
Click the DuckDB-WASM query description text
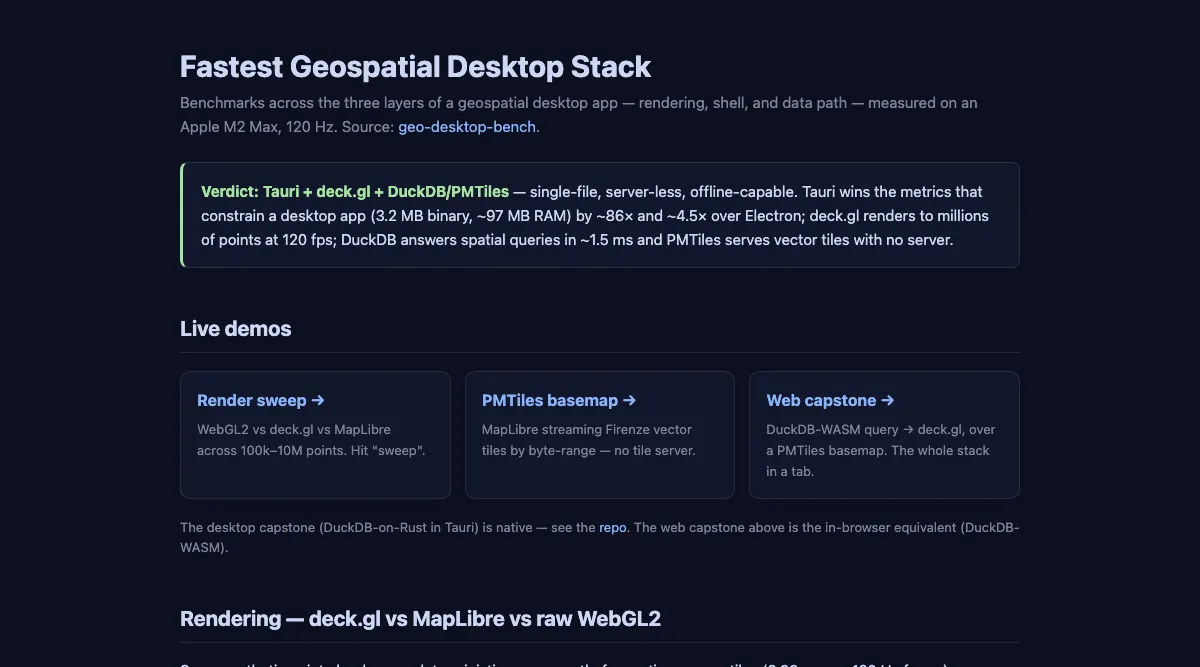click(881, 450)
